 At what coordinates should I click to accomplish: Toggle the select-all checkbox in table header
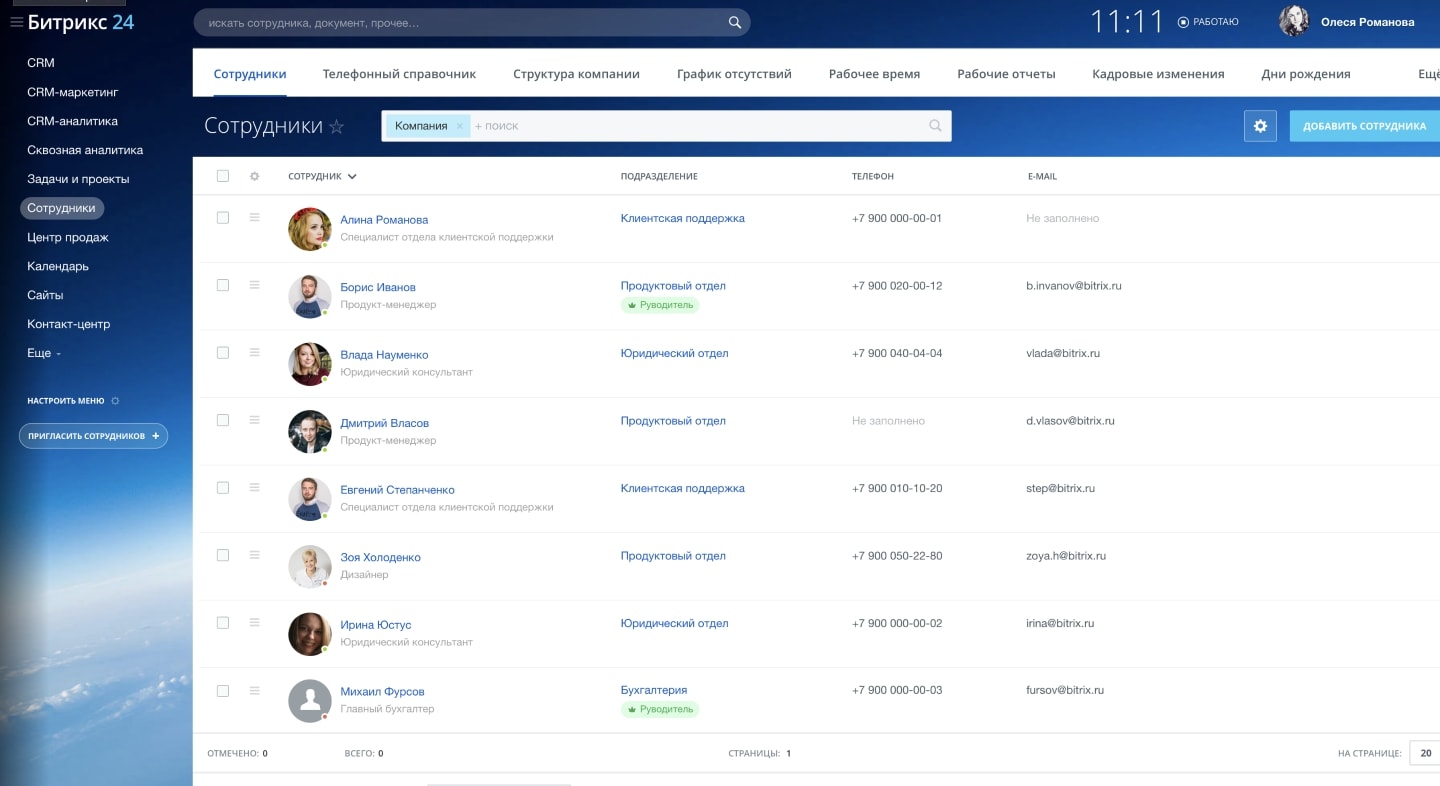pos(223,176)
